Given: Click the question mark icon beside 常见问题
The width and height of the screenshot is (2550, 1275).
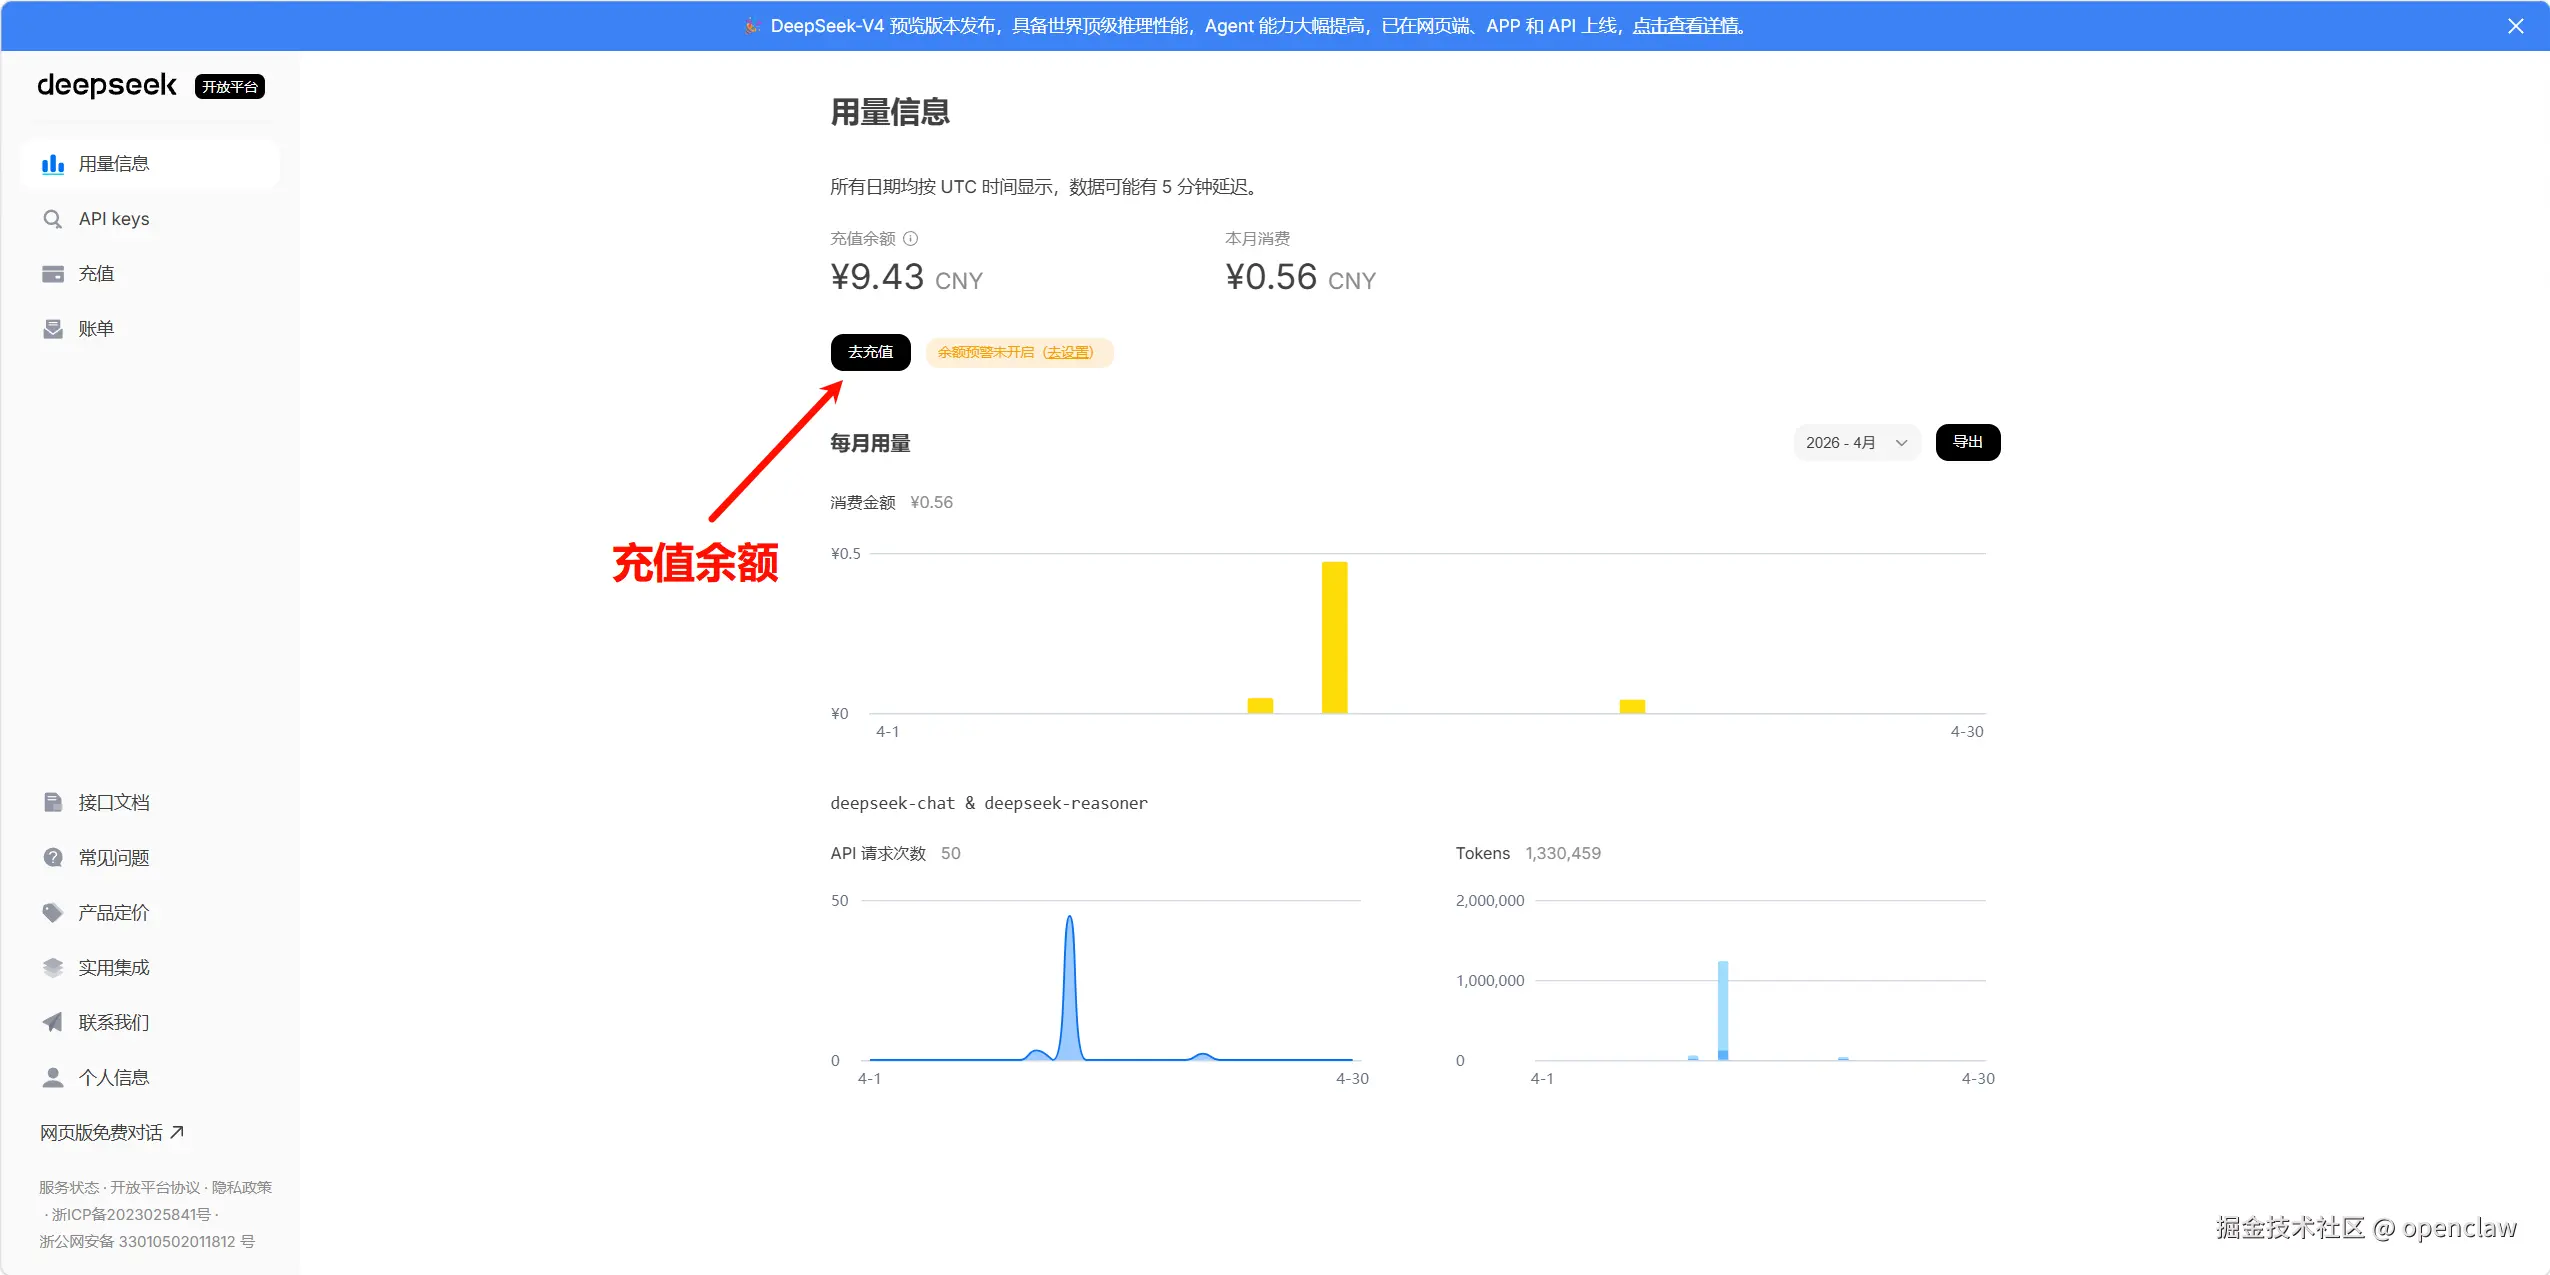Looking at the screenshot, I should pos(53,857).
